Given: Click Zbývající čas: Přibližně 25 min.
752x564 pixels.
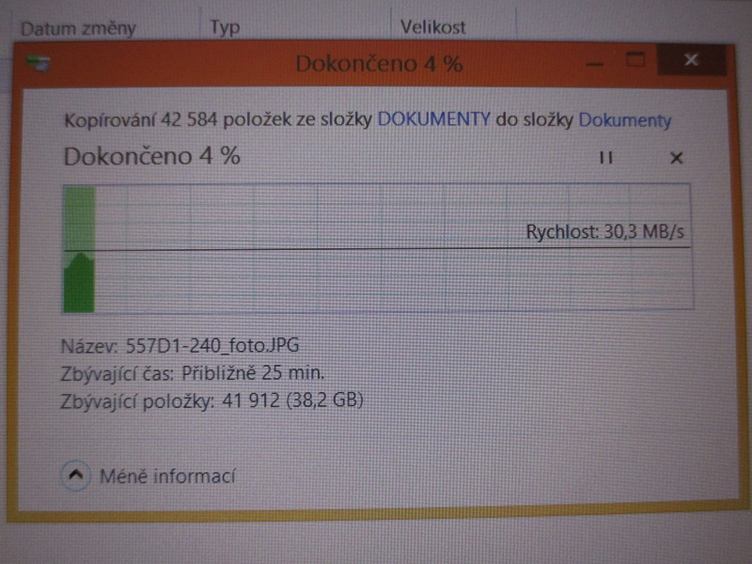Looking at the screenshot, I should [x=193, y=373].
